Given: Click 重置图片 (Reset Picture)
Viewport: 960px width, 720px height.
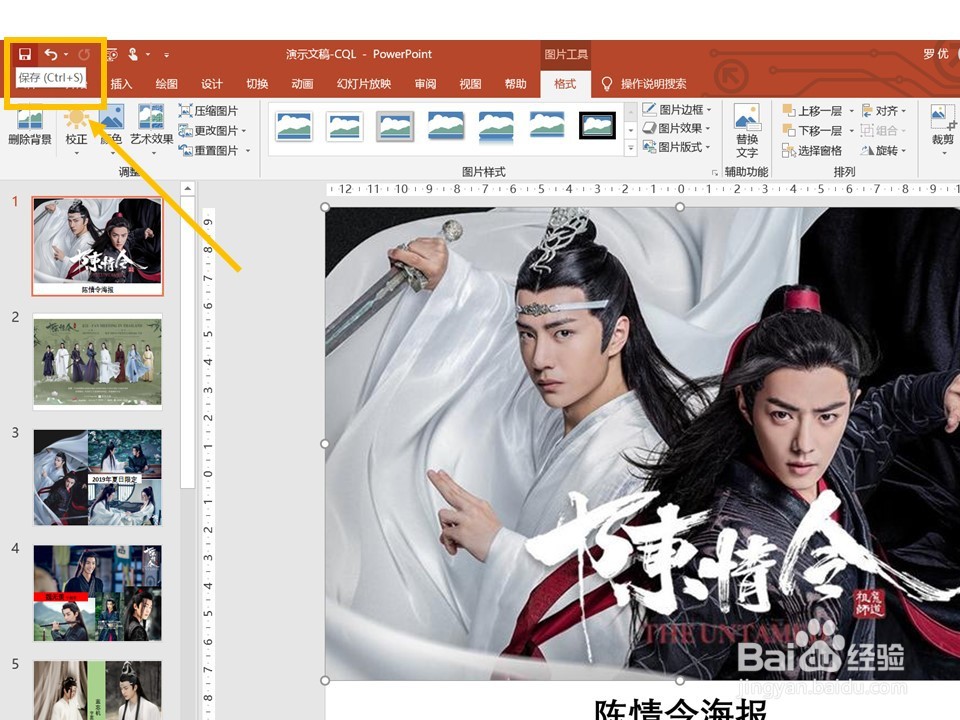Looking at the screenshot, I should pyautogui.click(x=208, y=150).
